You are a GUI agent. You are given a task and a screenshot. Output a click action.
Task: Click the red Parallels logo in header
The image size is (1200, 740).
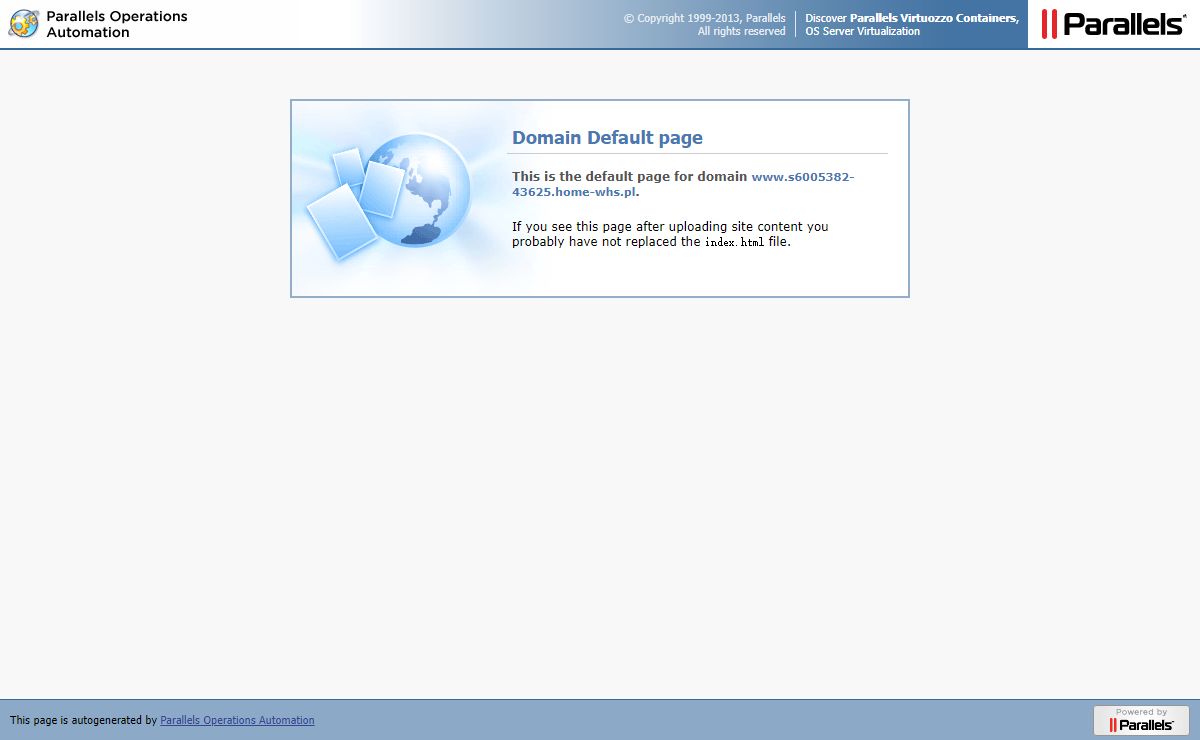[1113, 24]
